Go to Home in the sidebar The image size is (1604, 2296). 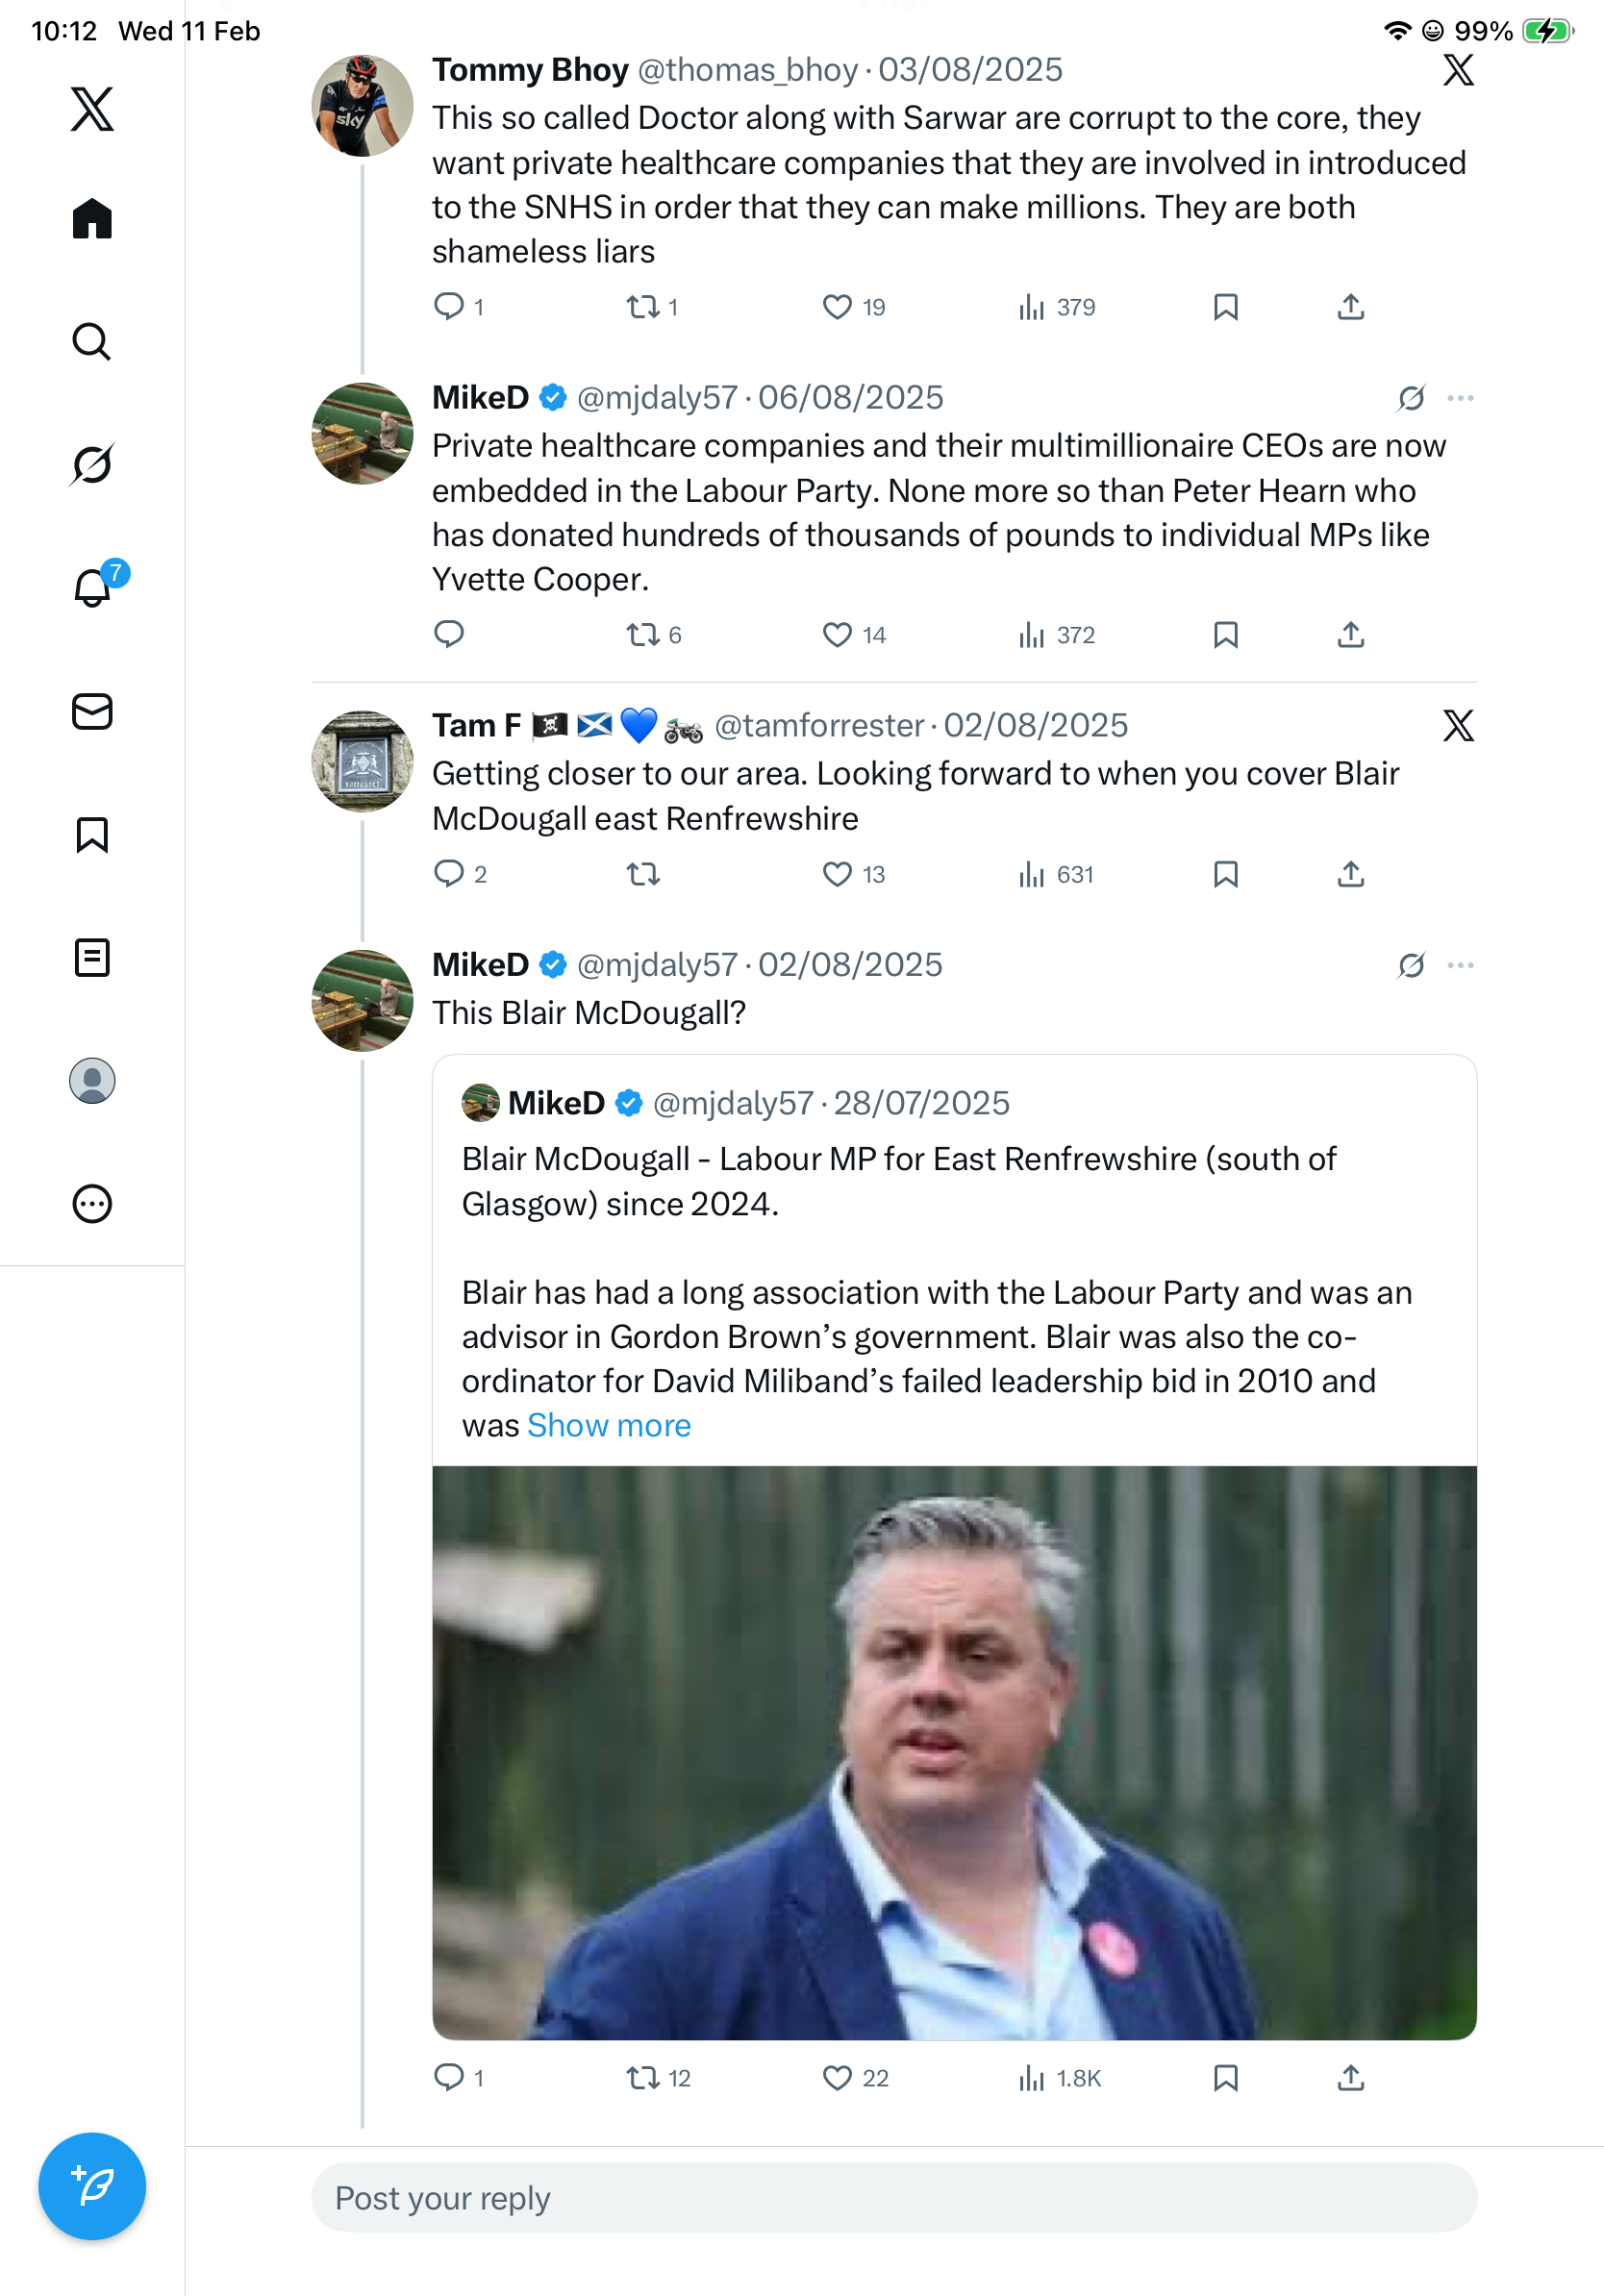click(x=92, y=218)
